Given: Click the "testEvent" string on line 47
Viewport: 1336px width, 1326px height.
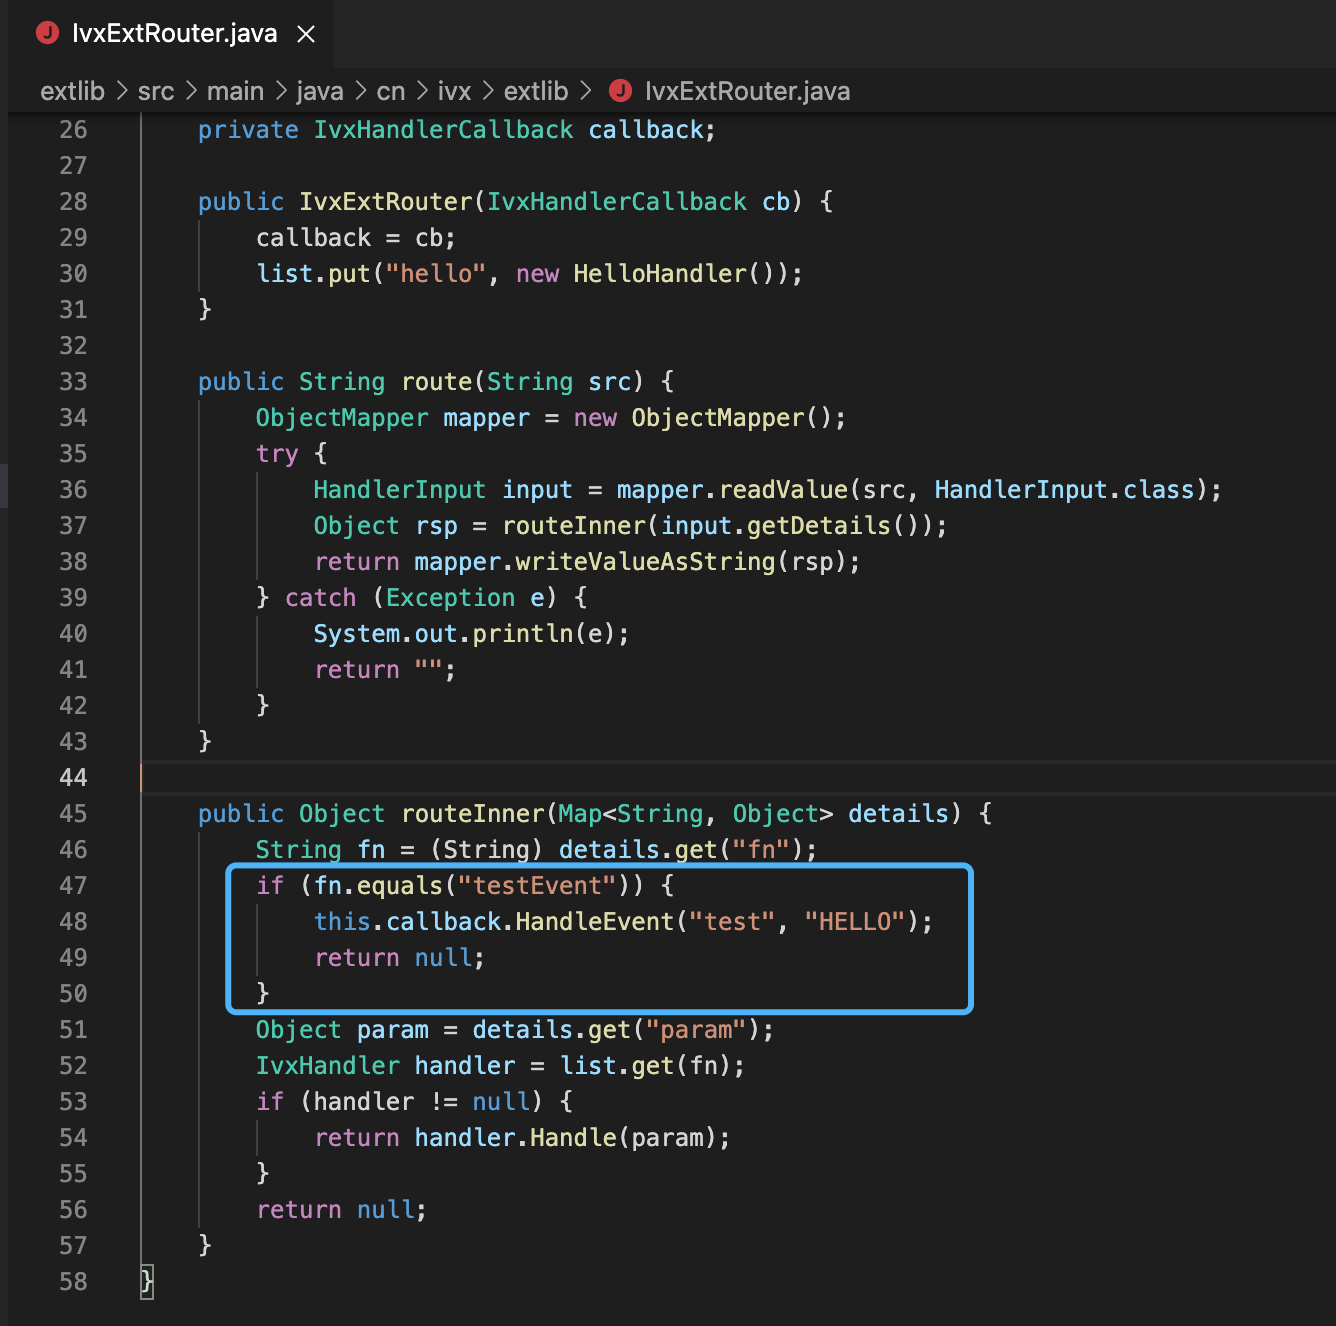Looking at the screenshot, I should (x=537, y=886).
